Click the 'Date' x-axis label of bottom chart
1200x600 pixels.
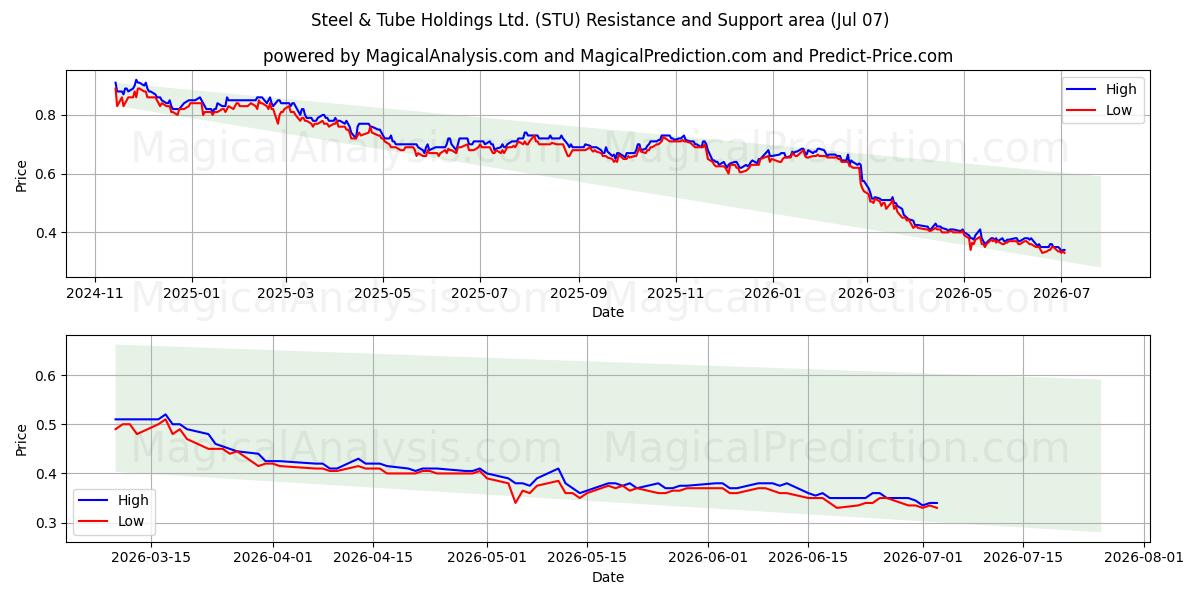pos(608,577)
